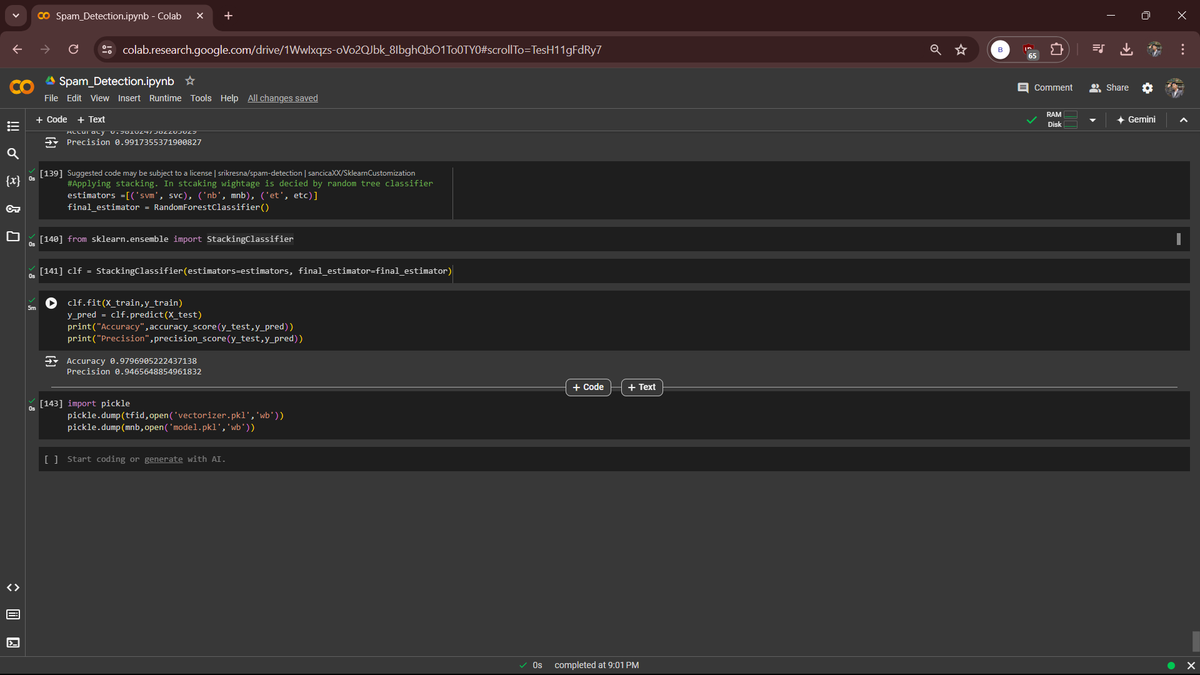Click the Chrome profile picture icon
1200x675 pixels.
(1155, 50)
